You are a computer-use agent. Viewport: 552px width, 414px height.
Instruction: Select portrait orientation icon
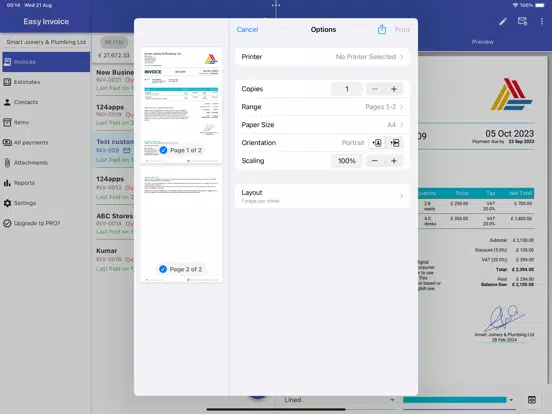coord(377,143)
